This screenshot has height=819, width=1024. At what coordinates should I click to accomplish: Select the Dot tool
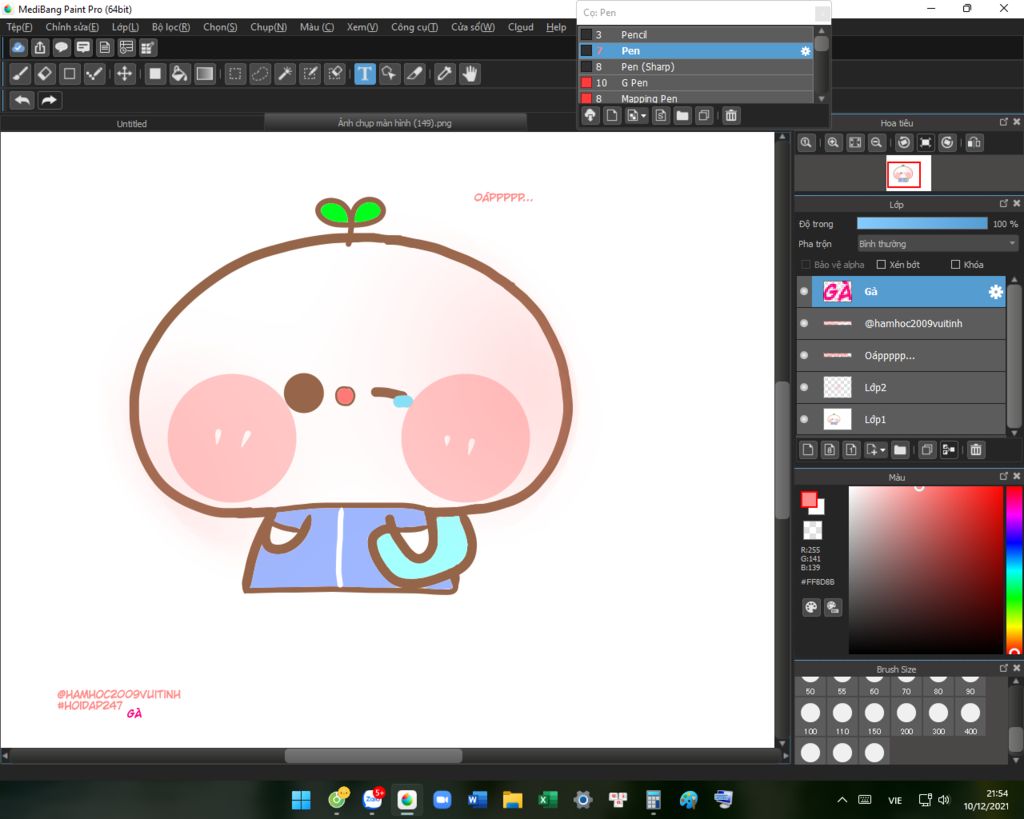[x=94, y=74]
